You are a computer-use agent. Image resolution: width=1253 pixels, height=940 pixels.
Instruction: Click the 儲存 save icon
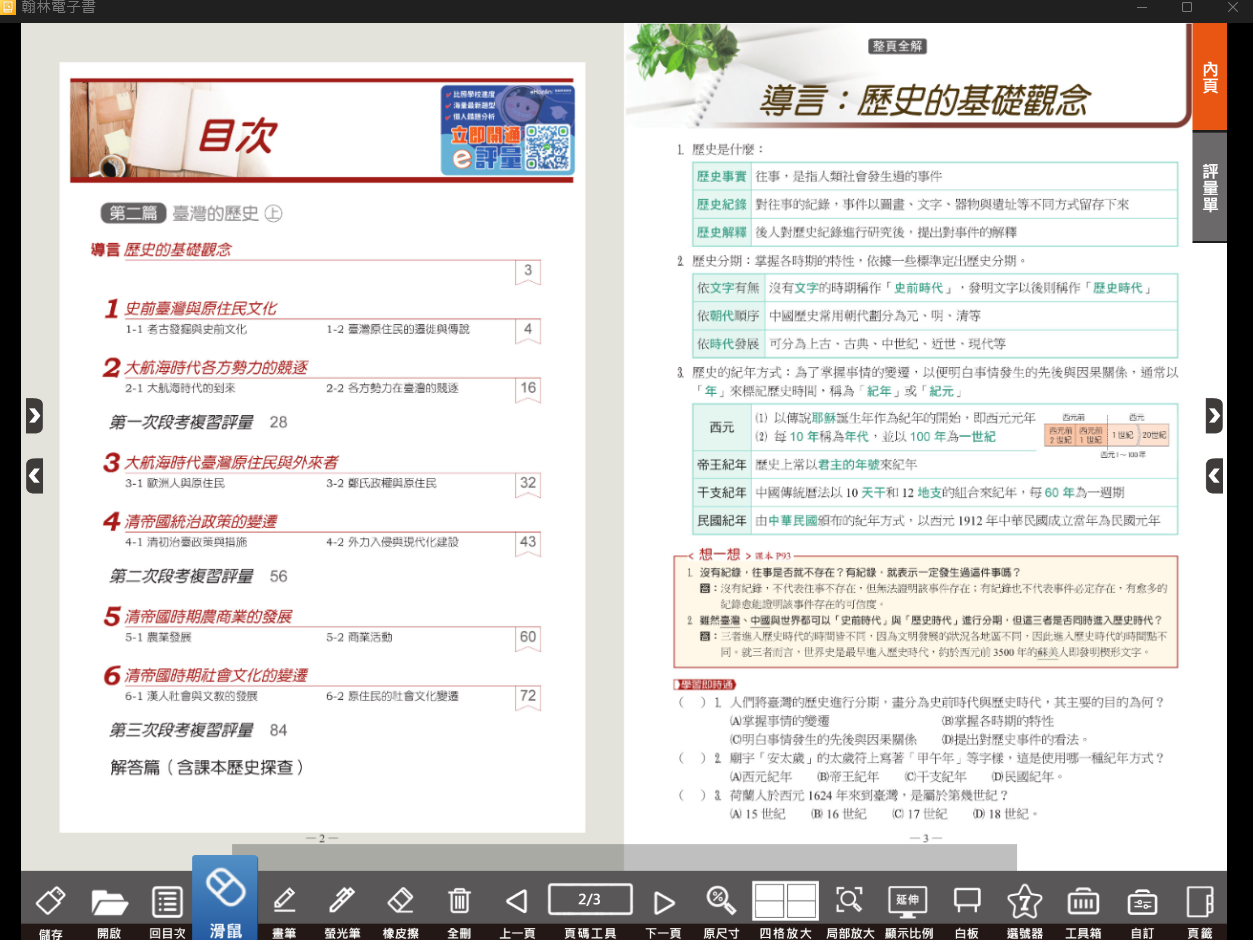pyautogui.click(x=50, y=902)
